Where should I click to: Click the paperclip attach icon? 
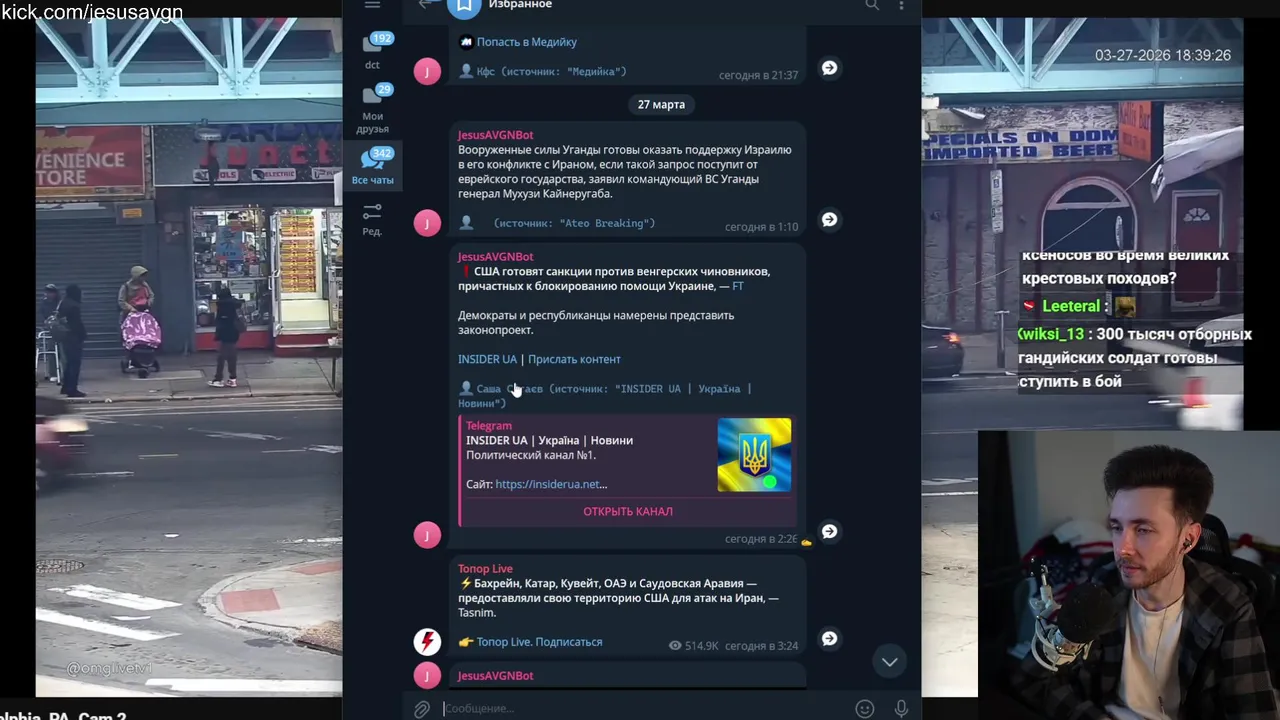[422, 709]
